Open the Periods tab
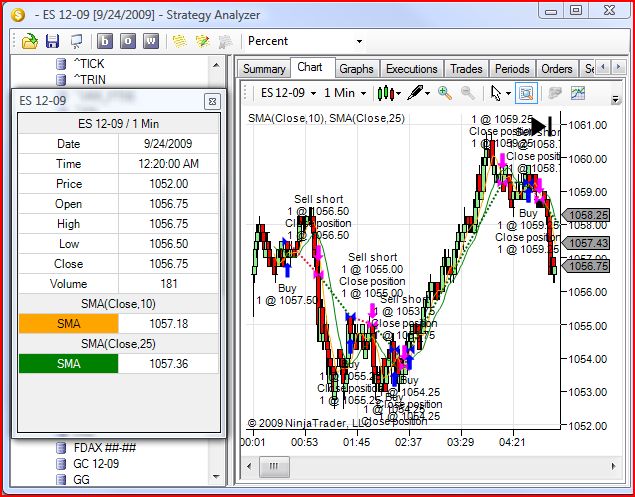635x497 pixels. pyautogui.click(x=512, y=69)
